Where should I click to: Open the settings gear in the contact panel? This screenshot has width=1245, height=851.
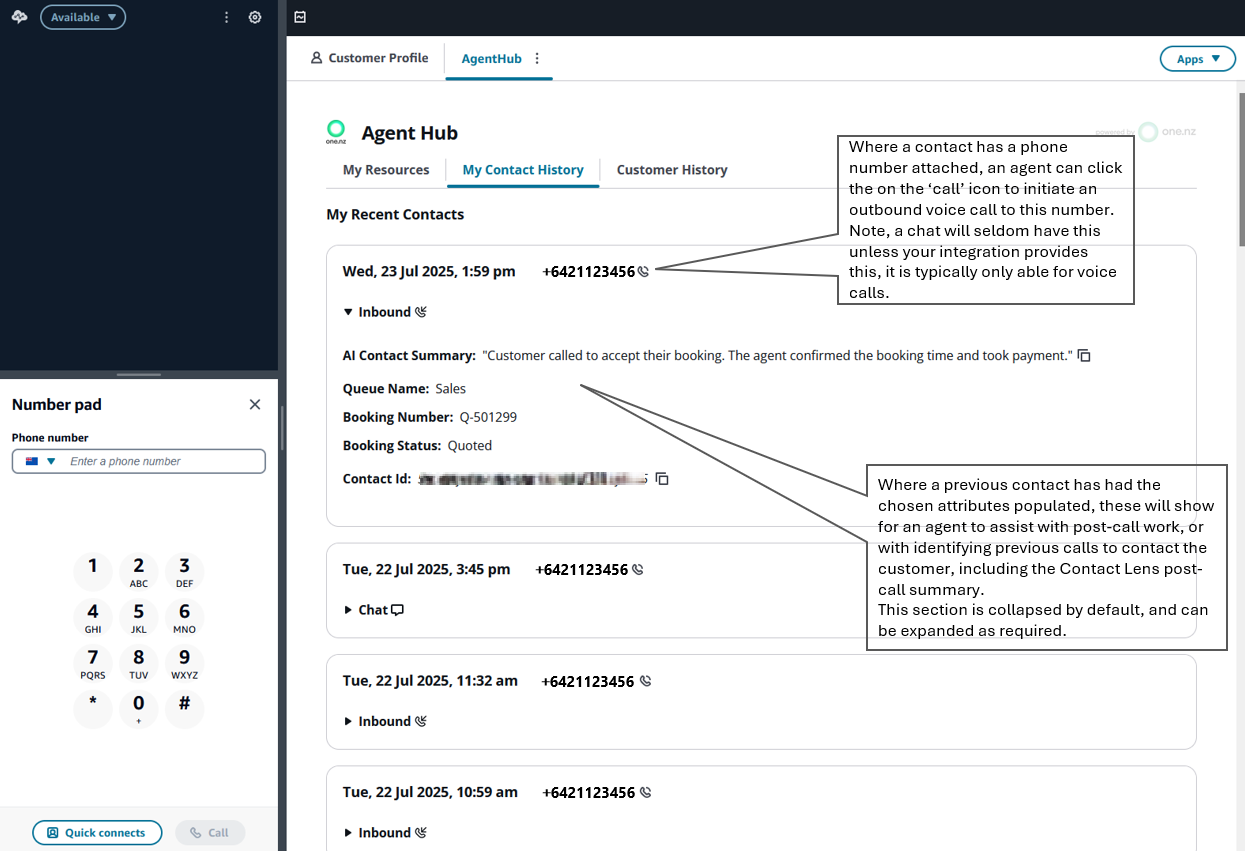pyautogui.click(x=255, y=17)
